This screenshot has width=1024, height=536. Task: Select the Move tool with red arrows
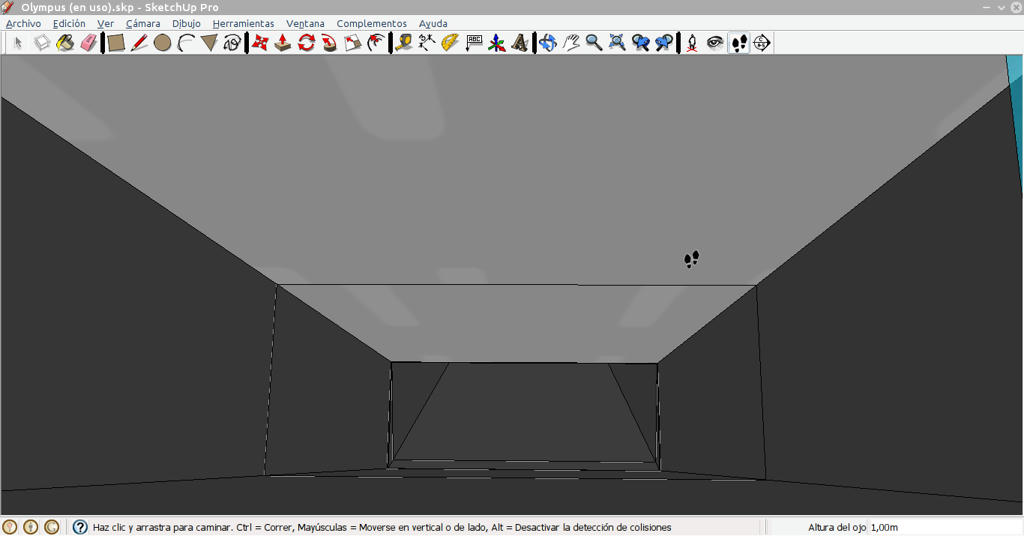pyautogui.click(x=260, y=43)
